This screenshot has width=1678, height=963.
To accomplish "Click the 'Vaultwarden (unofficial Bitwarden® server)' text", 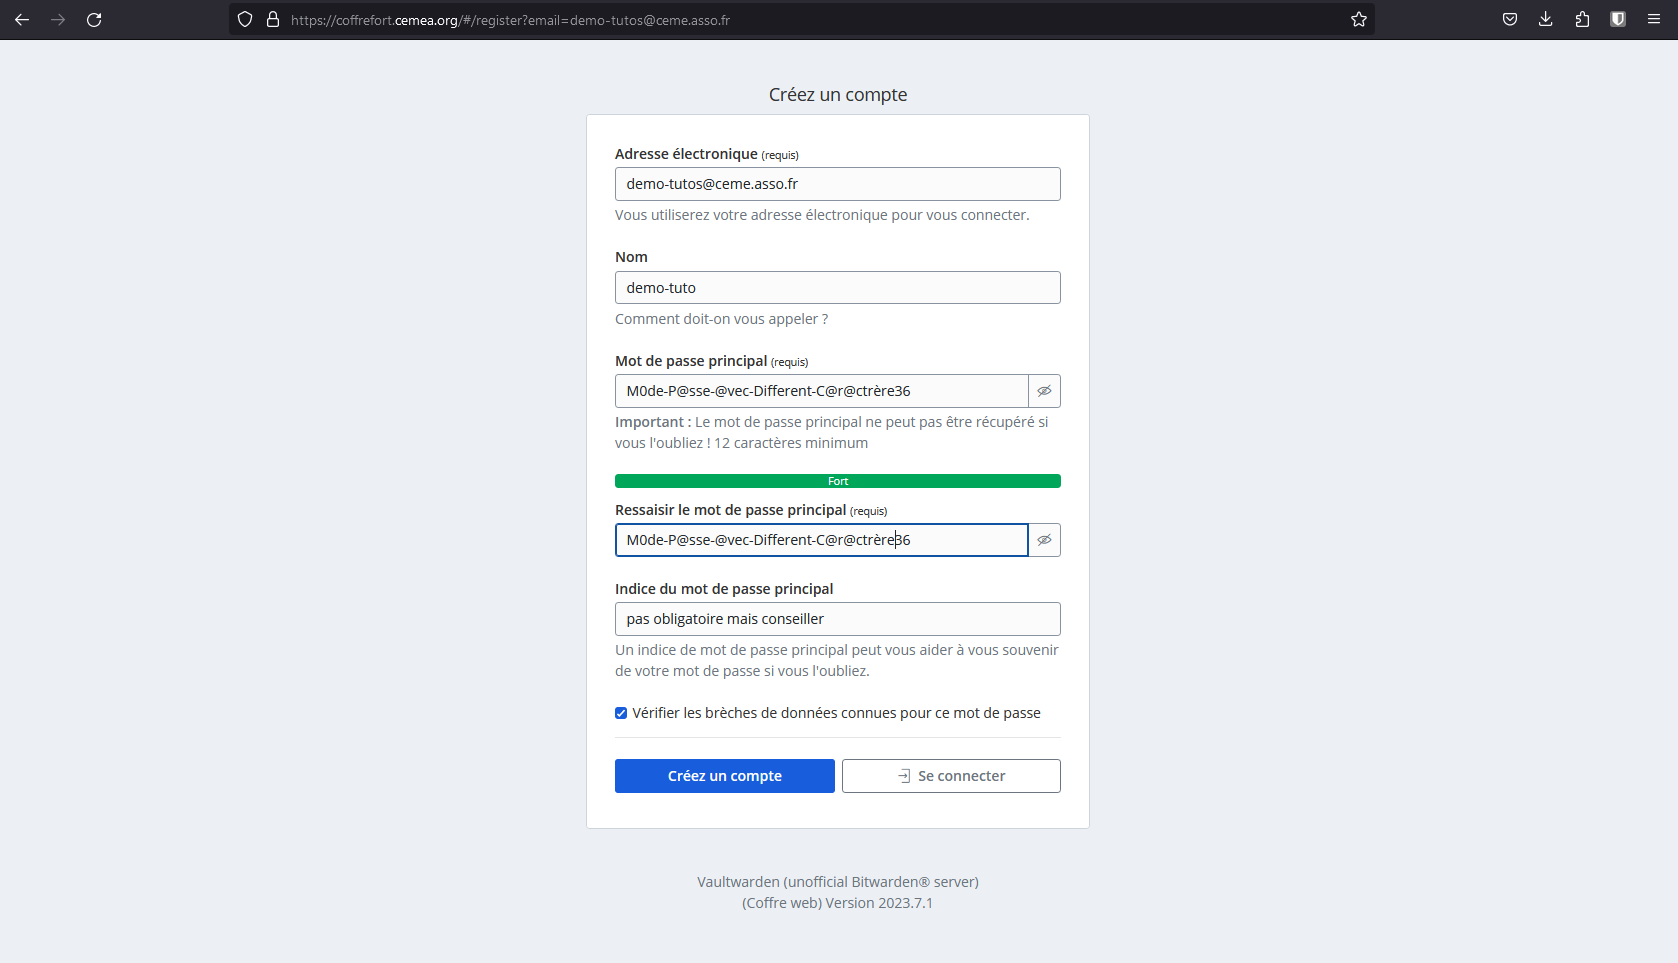I will pyautogui.click(x=838, y=882).
